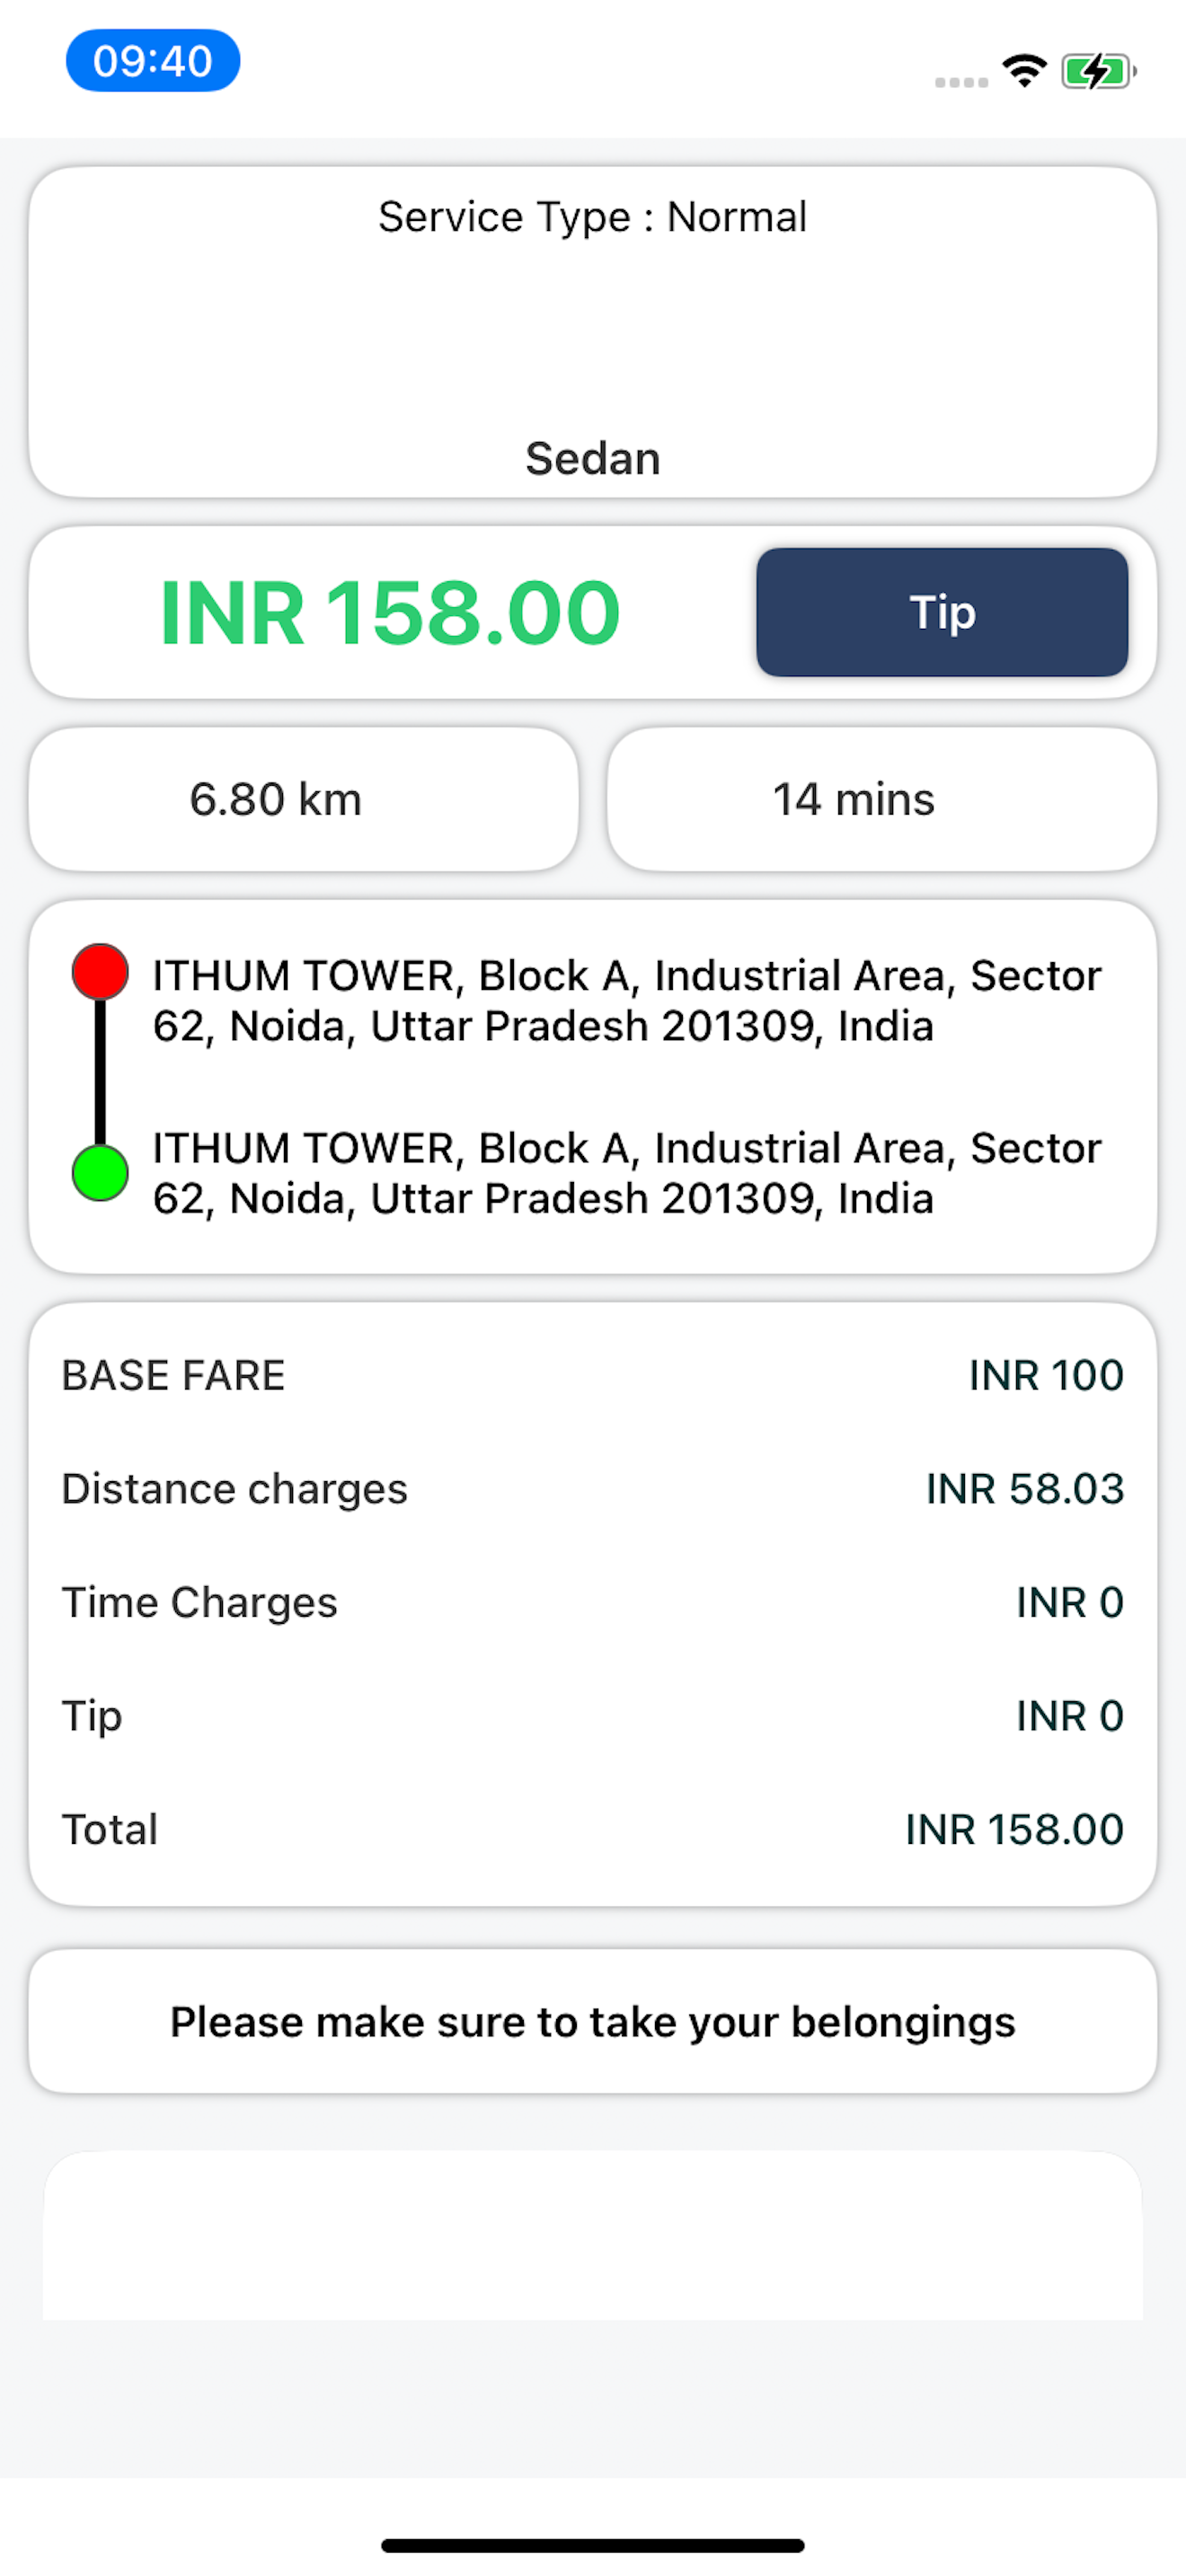Tap the Sedan vehicle label
Screen dimensions: 1186x2576
[593, 459]
